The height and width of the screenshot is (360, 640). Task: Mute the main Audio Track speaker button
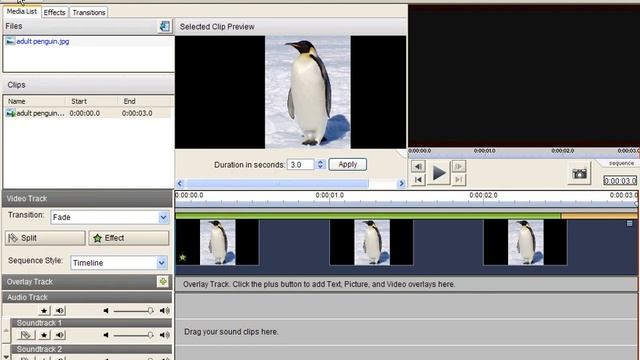pyautogui.click(x=60, y=311)
